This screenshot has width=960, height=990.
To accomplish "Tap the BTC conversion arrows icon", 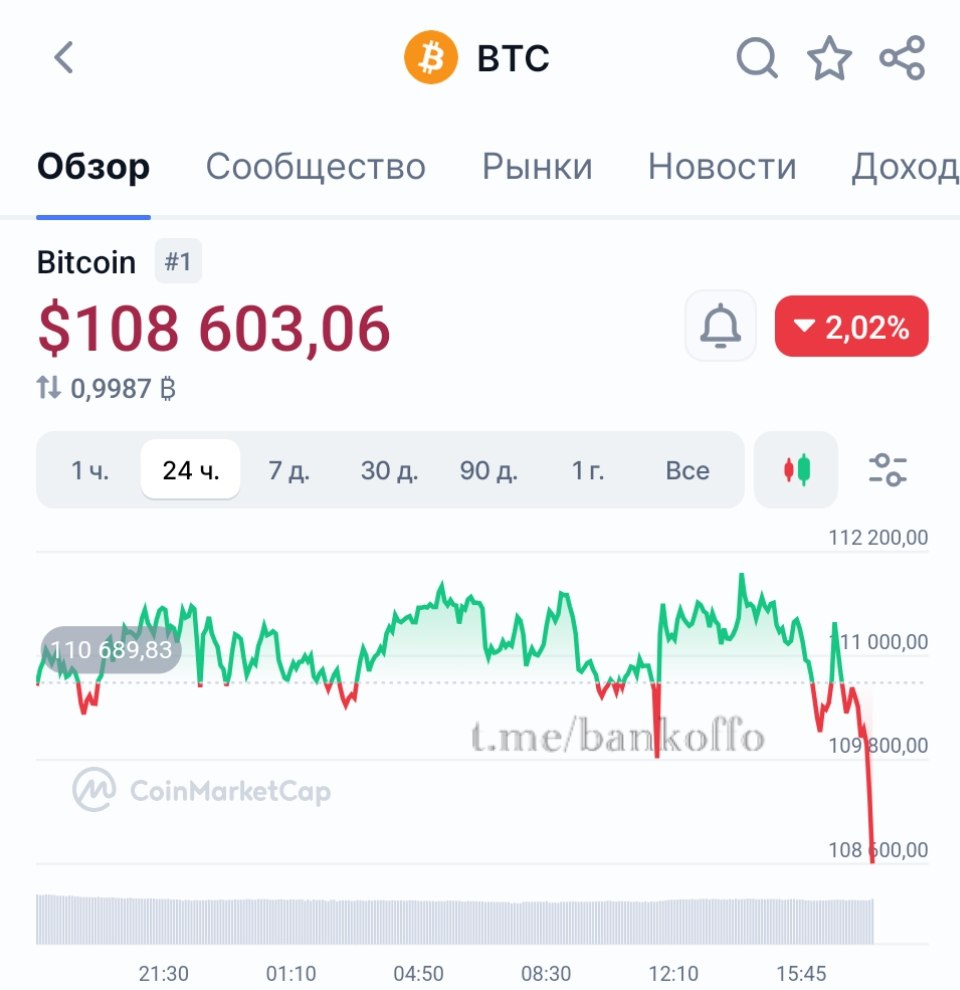I will click(49, 388).
